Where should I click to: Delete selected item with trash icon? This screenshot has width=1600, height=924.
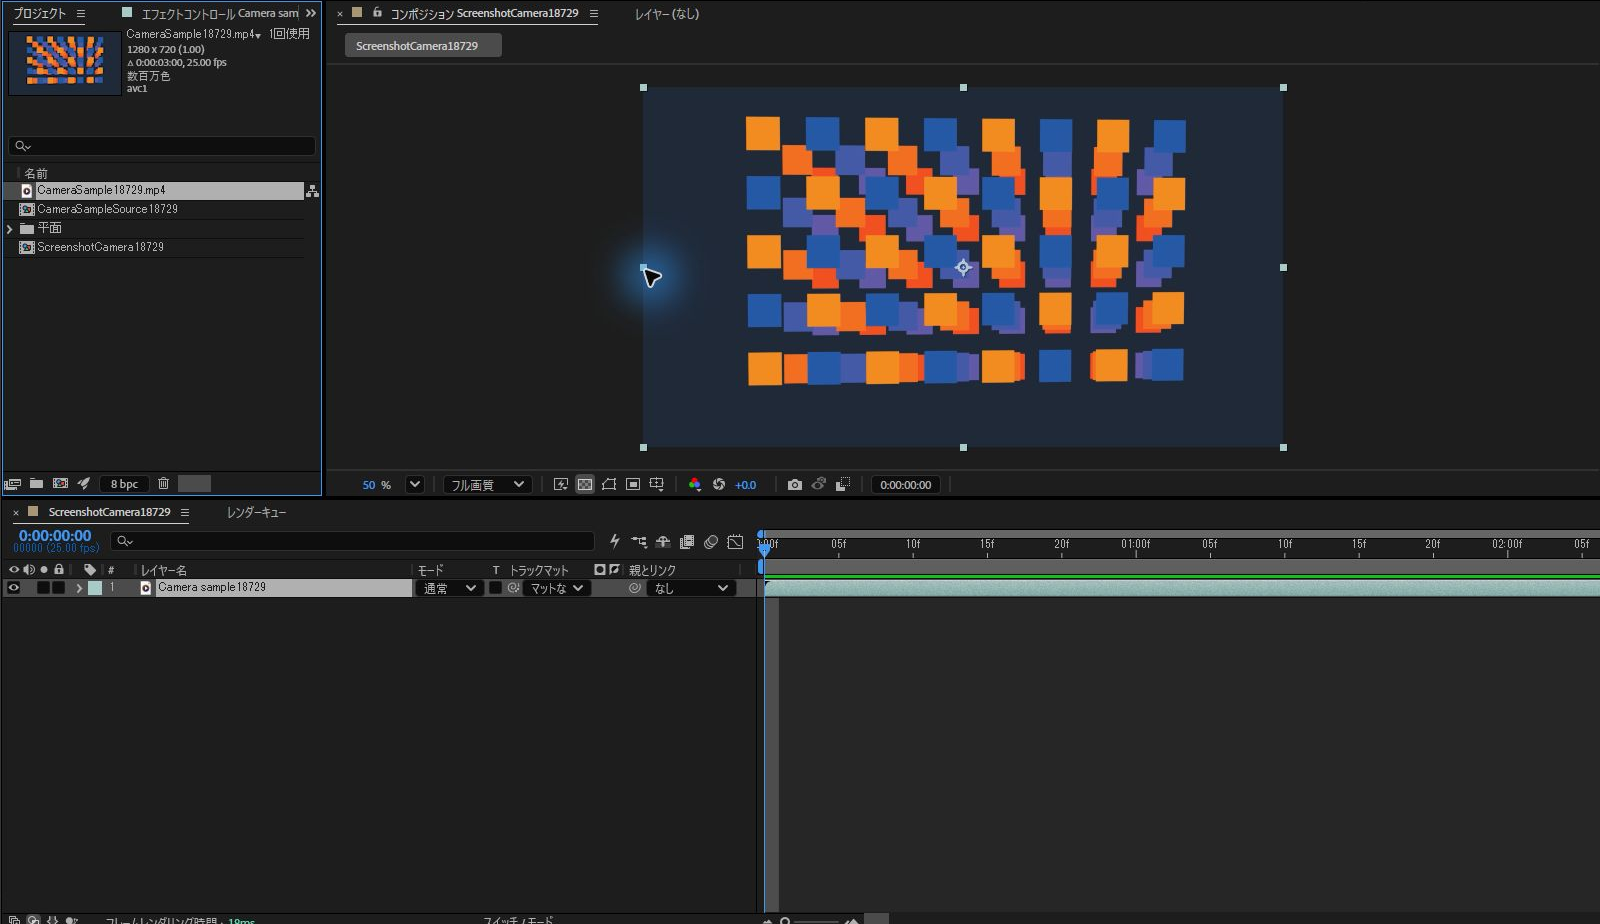(164, 483)
